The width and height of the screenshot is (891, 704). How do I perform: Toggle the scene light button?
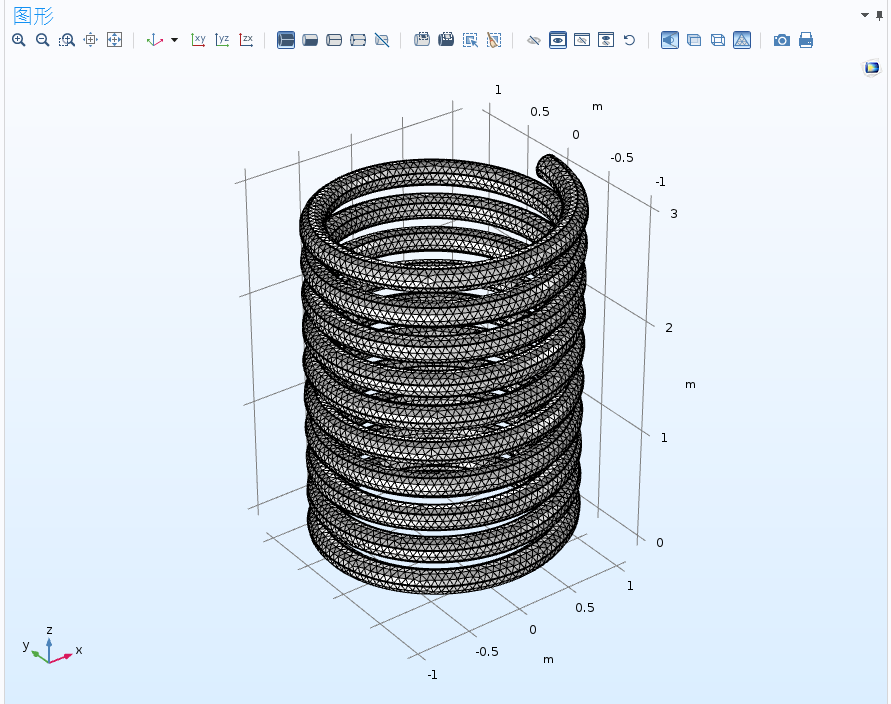click(x=670, y=40)
